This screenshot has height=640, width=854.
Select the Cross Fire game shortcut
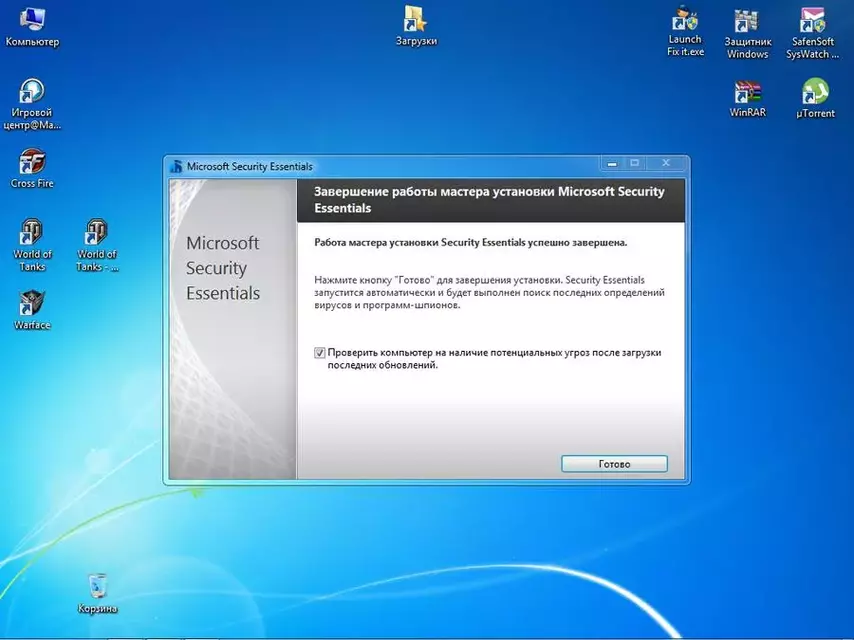pos(32,168)
